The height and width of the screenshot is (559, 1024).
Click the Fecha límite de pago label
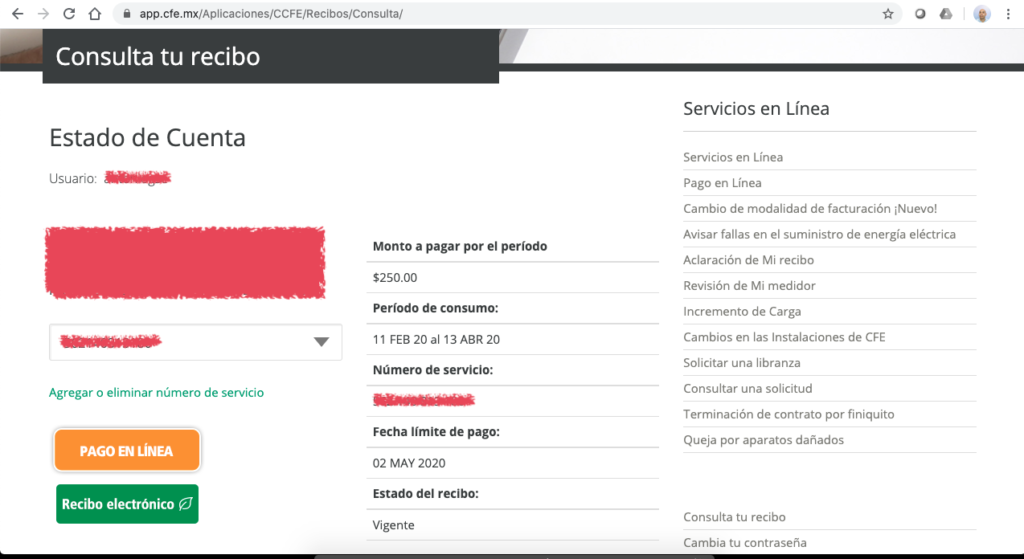436,432
